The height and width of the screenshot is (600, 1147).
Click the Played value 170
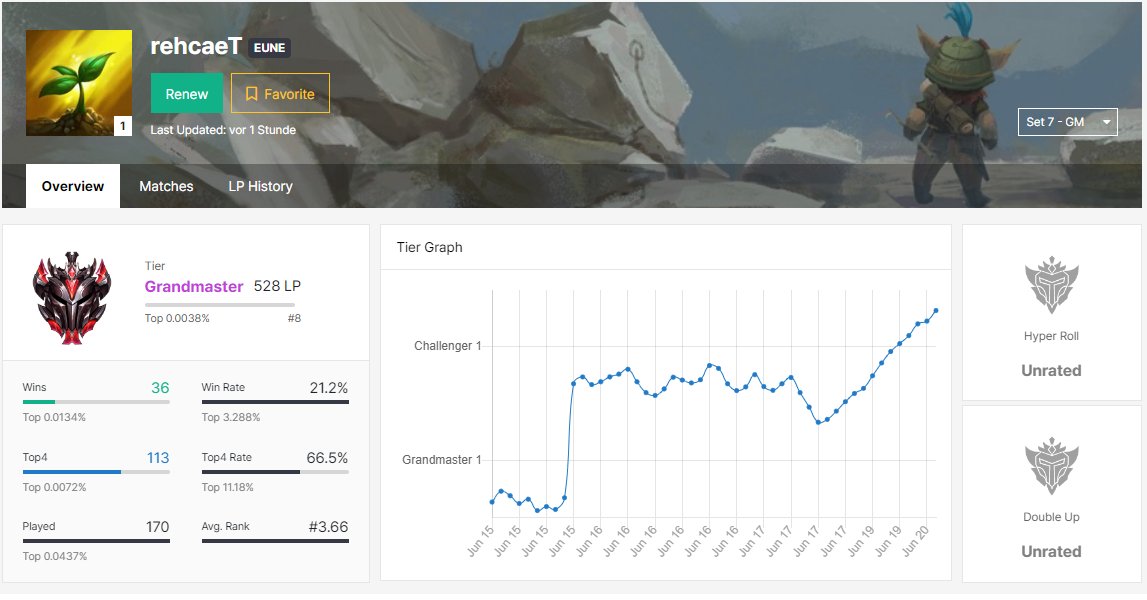click(157, 527)
